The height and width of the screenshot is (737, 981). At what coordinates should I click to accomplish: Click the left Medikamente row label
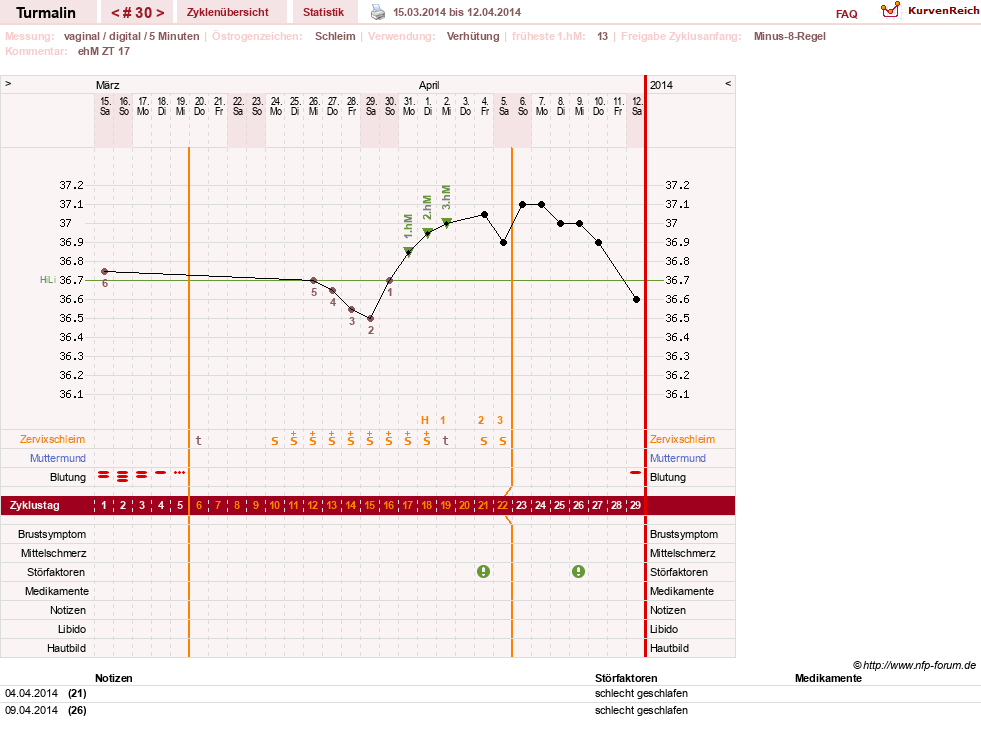coord(57,591)
